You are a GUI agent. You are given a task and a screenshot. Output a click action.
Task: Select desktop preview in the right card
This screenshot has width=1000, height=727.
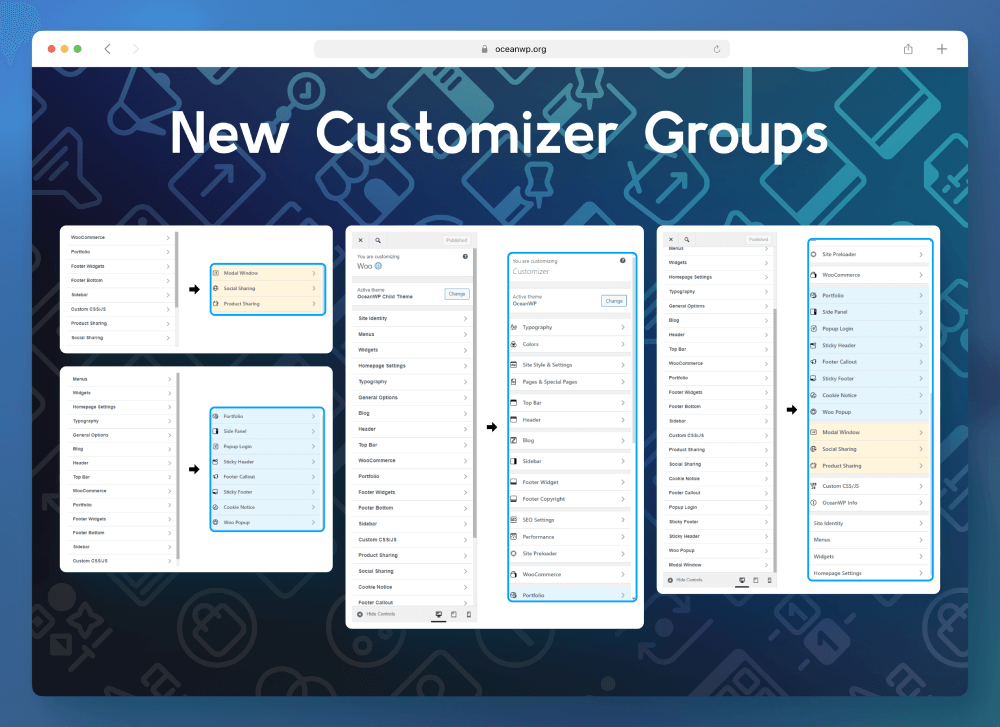pyautogui.click(x=742, y=580)
